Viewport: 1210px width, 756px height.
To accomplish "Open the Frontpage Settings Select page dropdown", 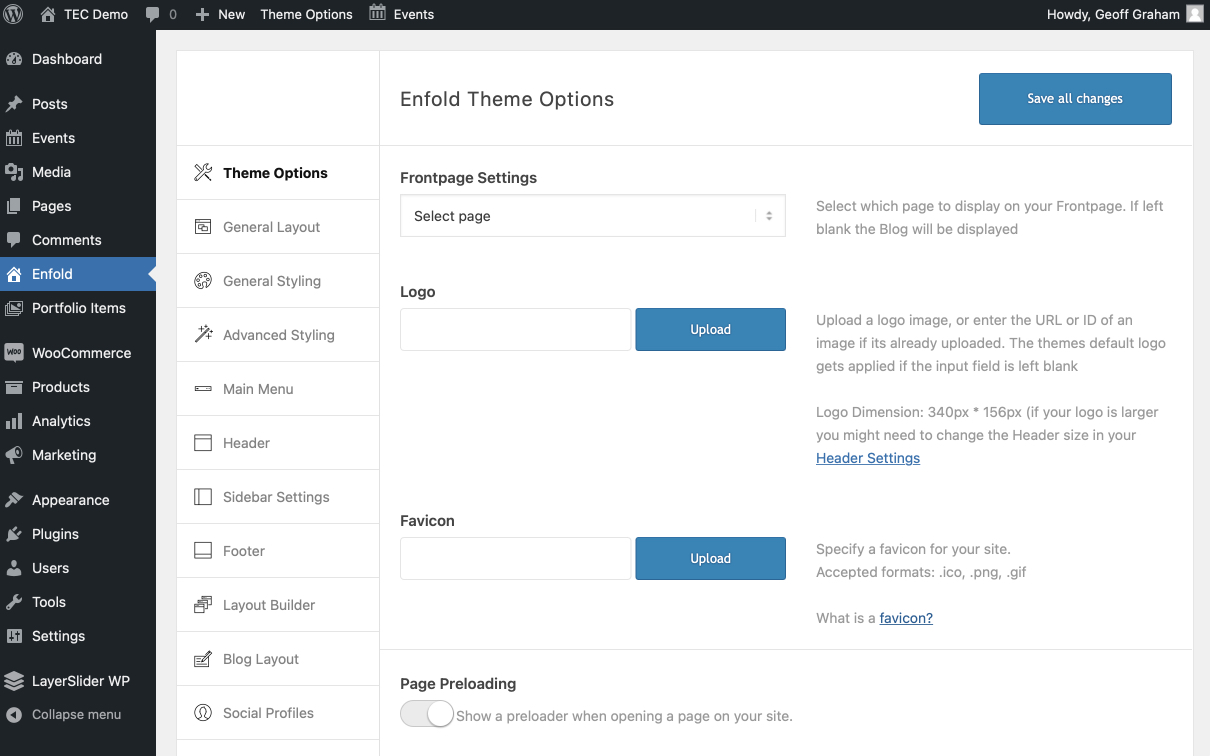I will pyautogui.click(x=593, y=216).
